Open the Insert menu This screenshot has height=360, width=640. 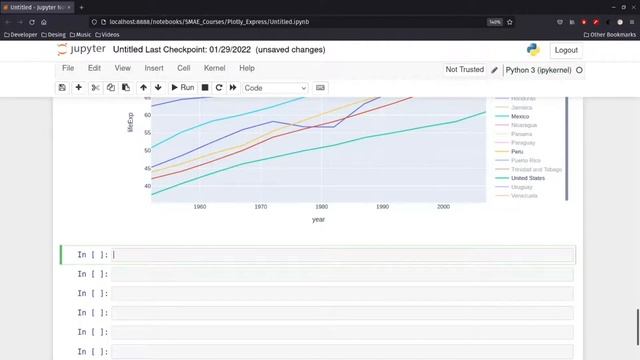pos(154,68)
